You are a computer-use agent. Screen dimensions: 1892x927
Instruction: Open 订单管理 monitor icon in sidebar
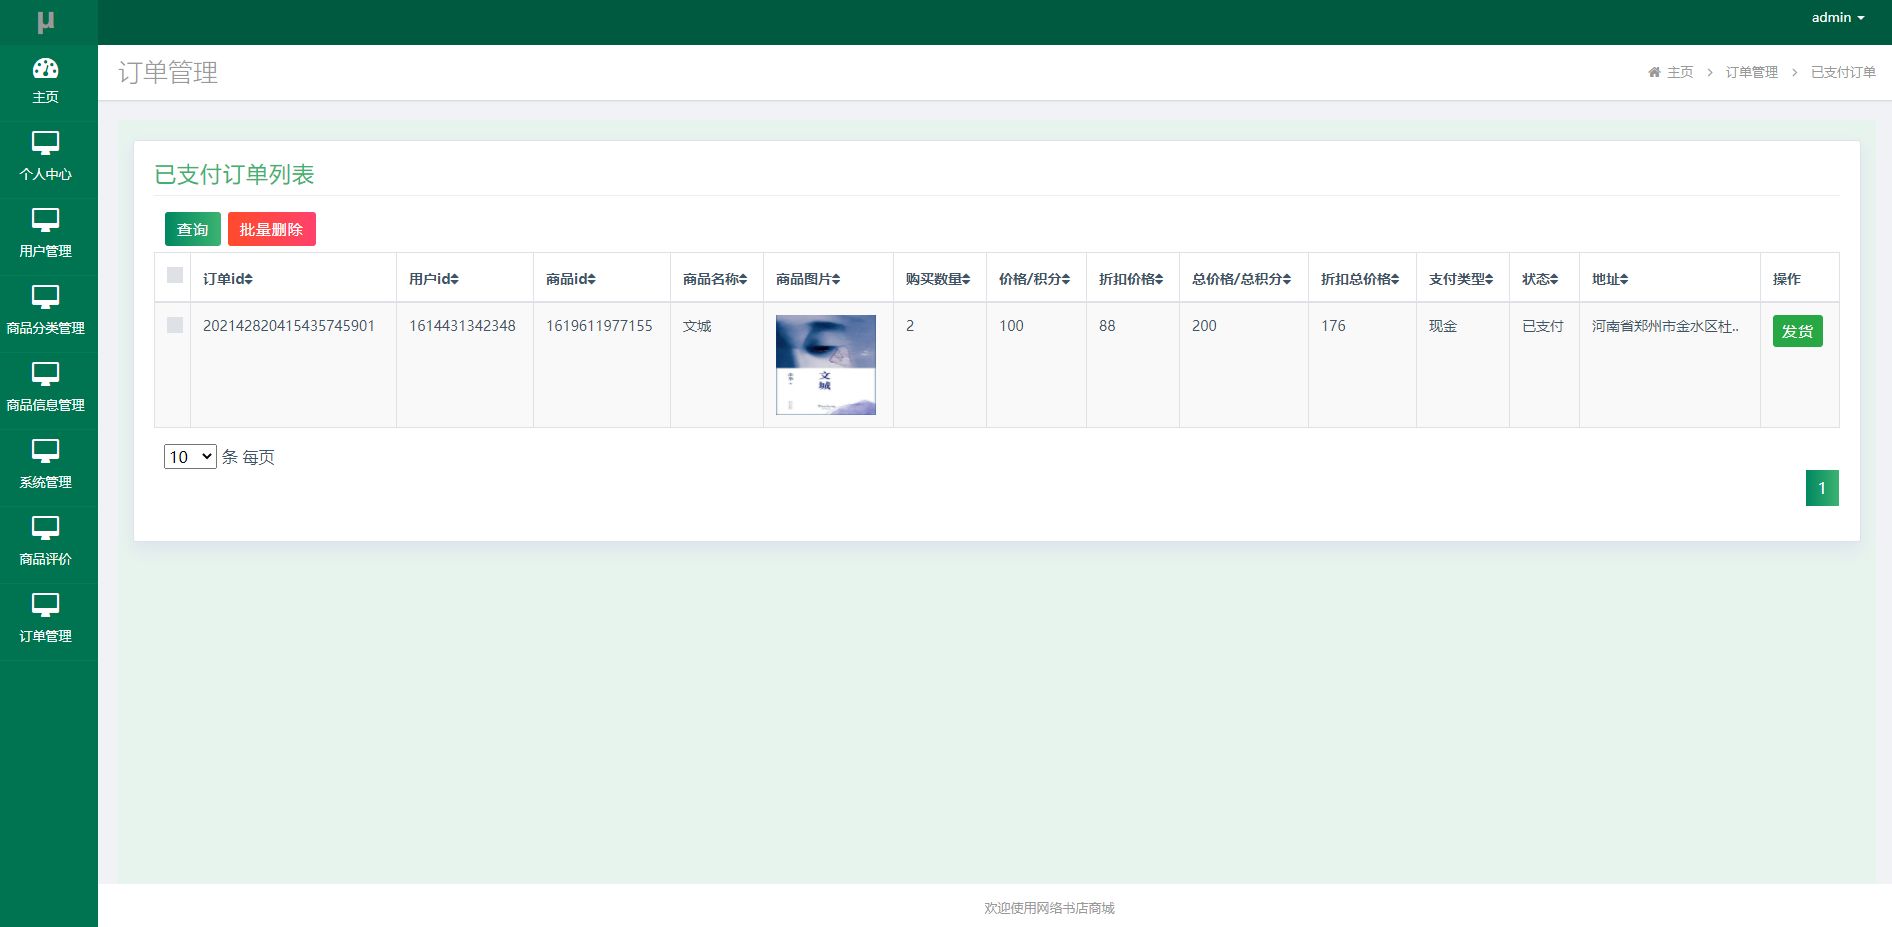46,605
